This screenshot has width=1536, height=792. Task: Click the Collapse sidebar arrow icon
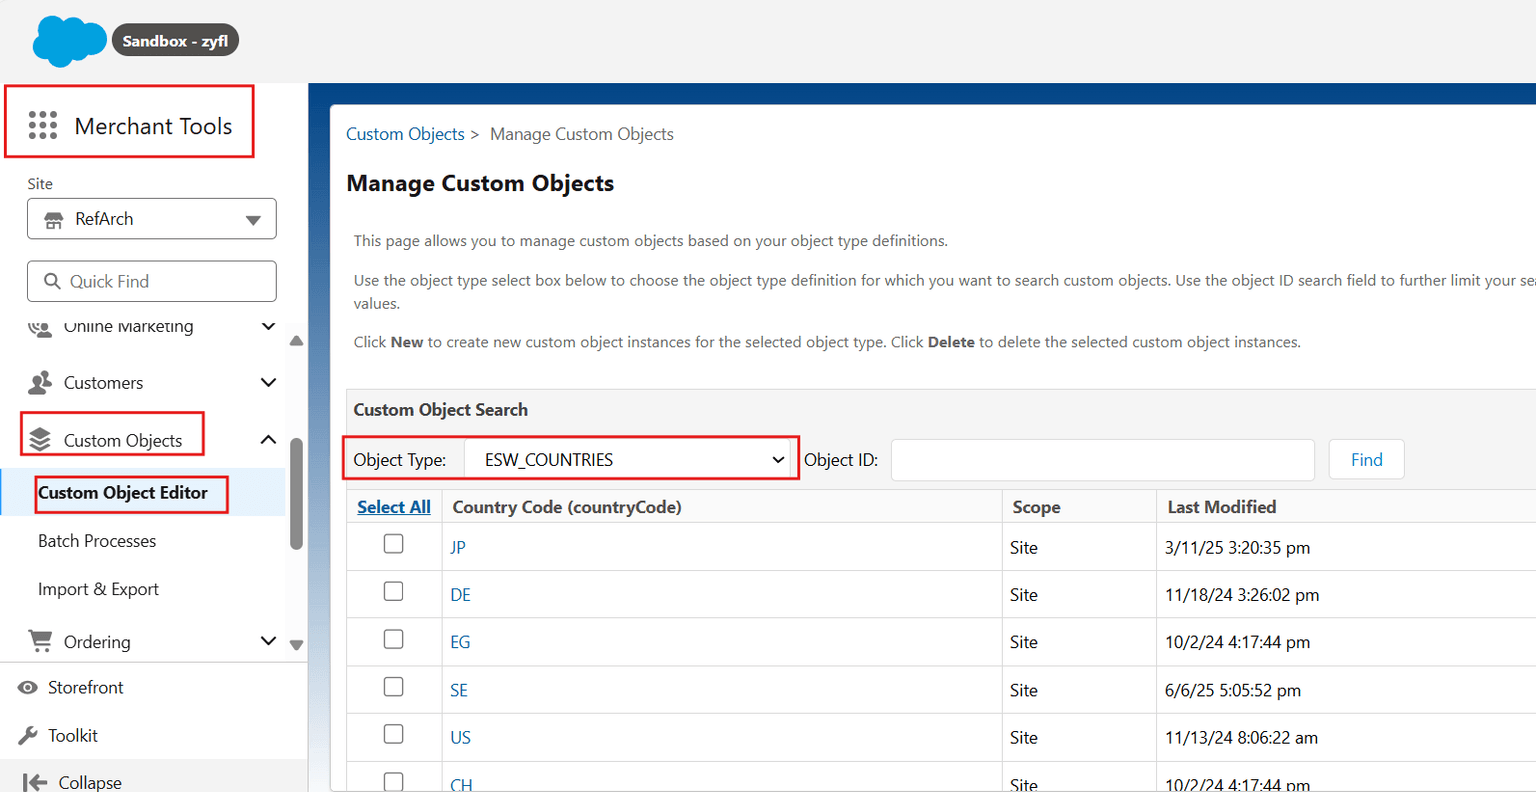point(35,782)
